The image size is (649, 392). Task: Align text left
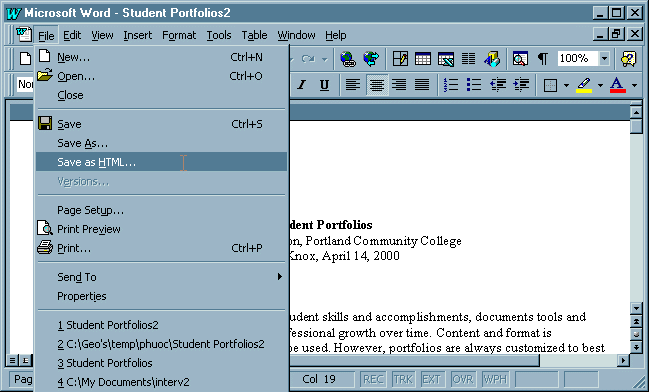(353, 85)
